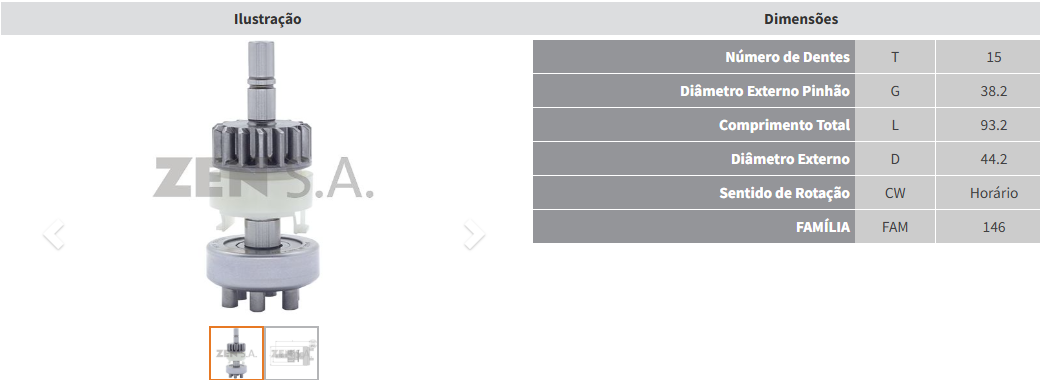Open the technical drawing thumbnail
1040x380 pixels.
292,353
